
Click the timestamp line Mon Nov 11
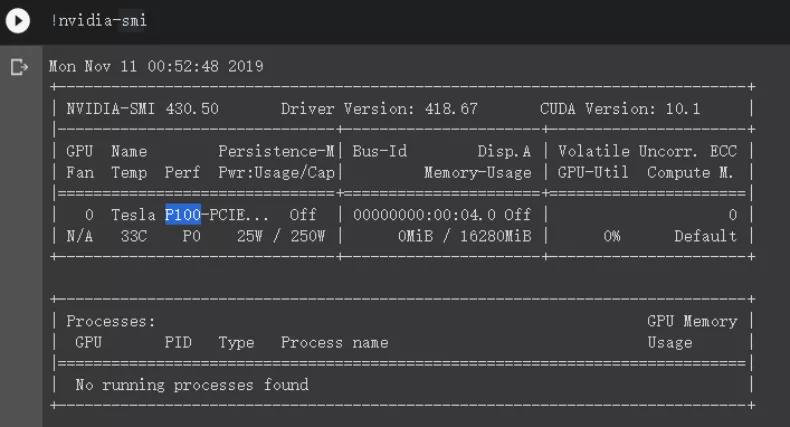[x=156, y=67]
